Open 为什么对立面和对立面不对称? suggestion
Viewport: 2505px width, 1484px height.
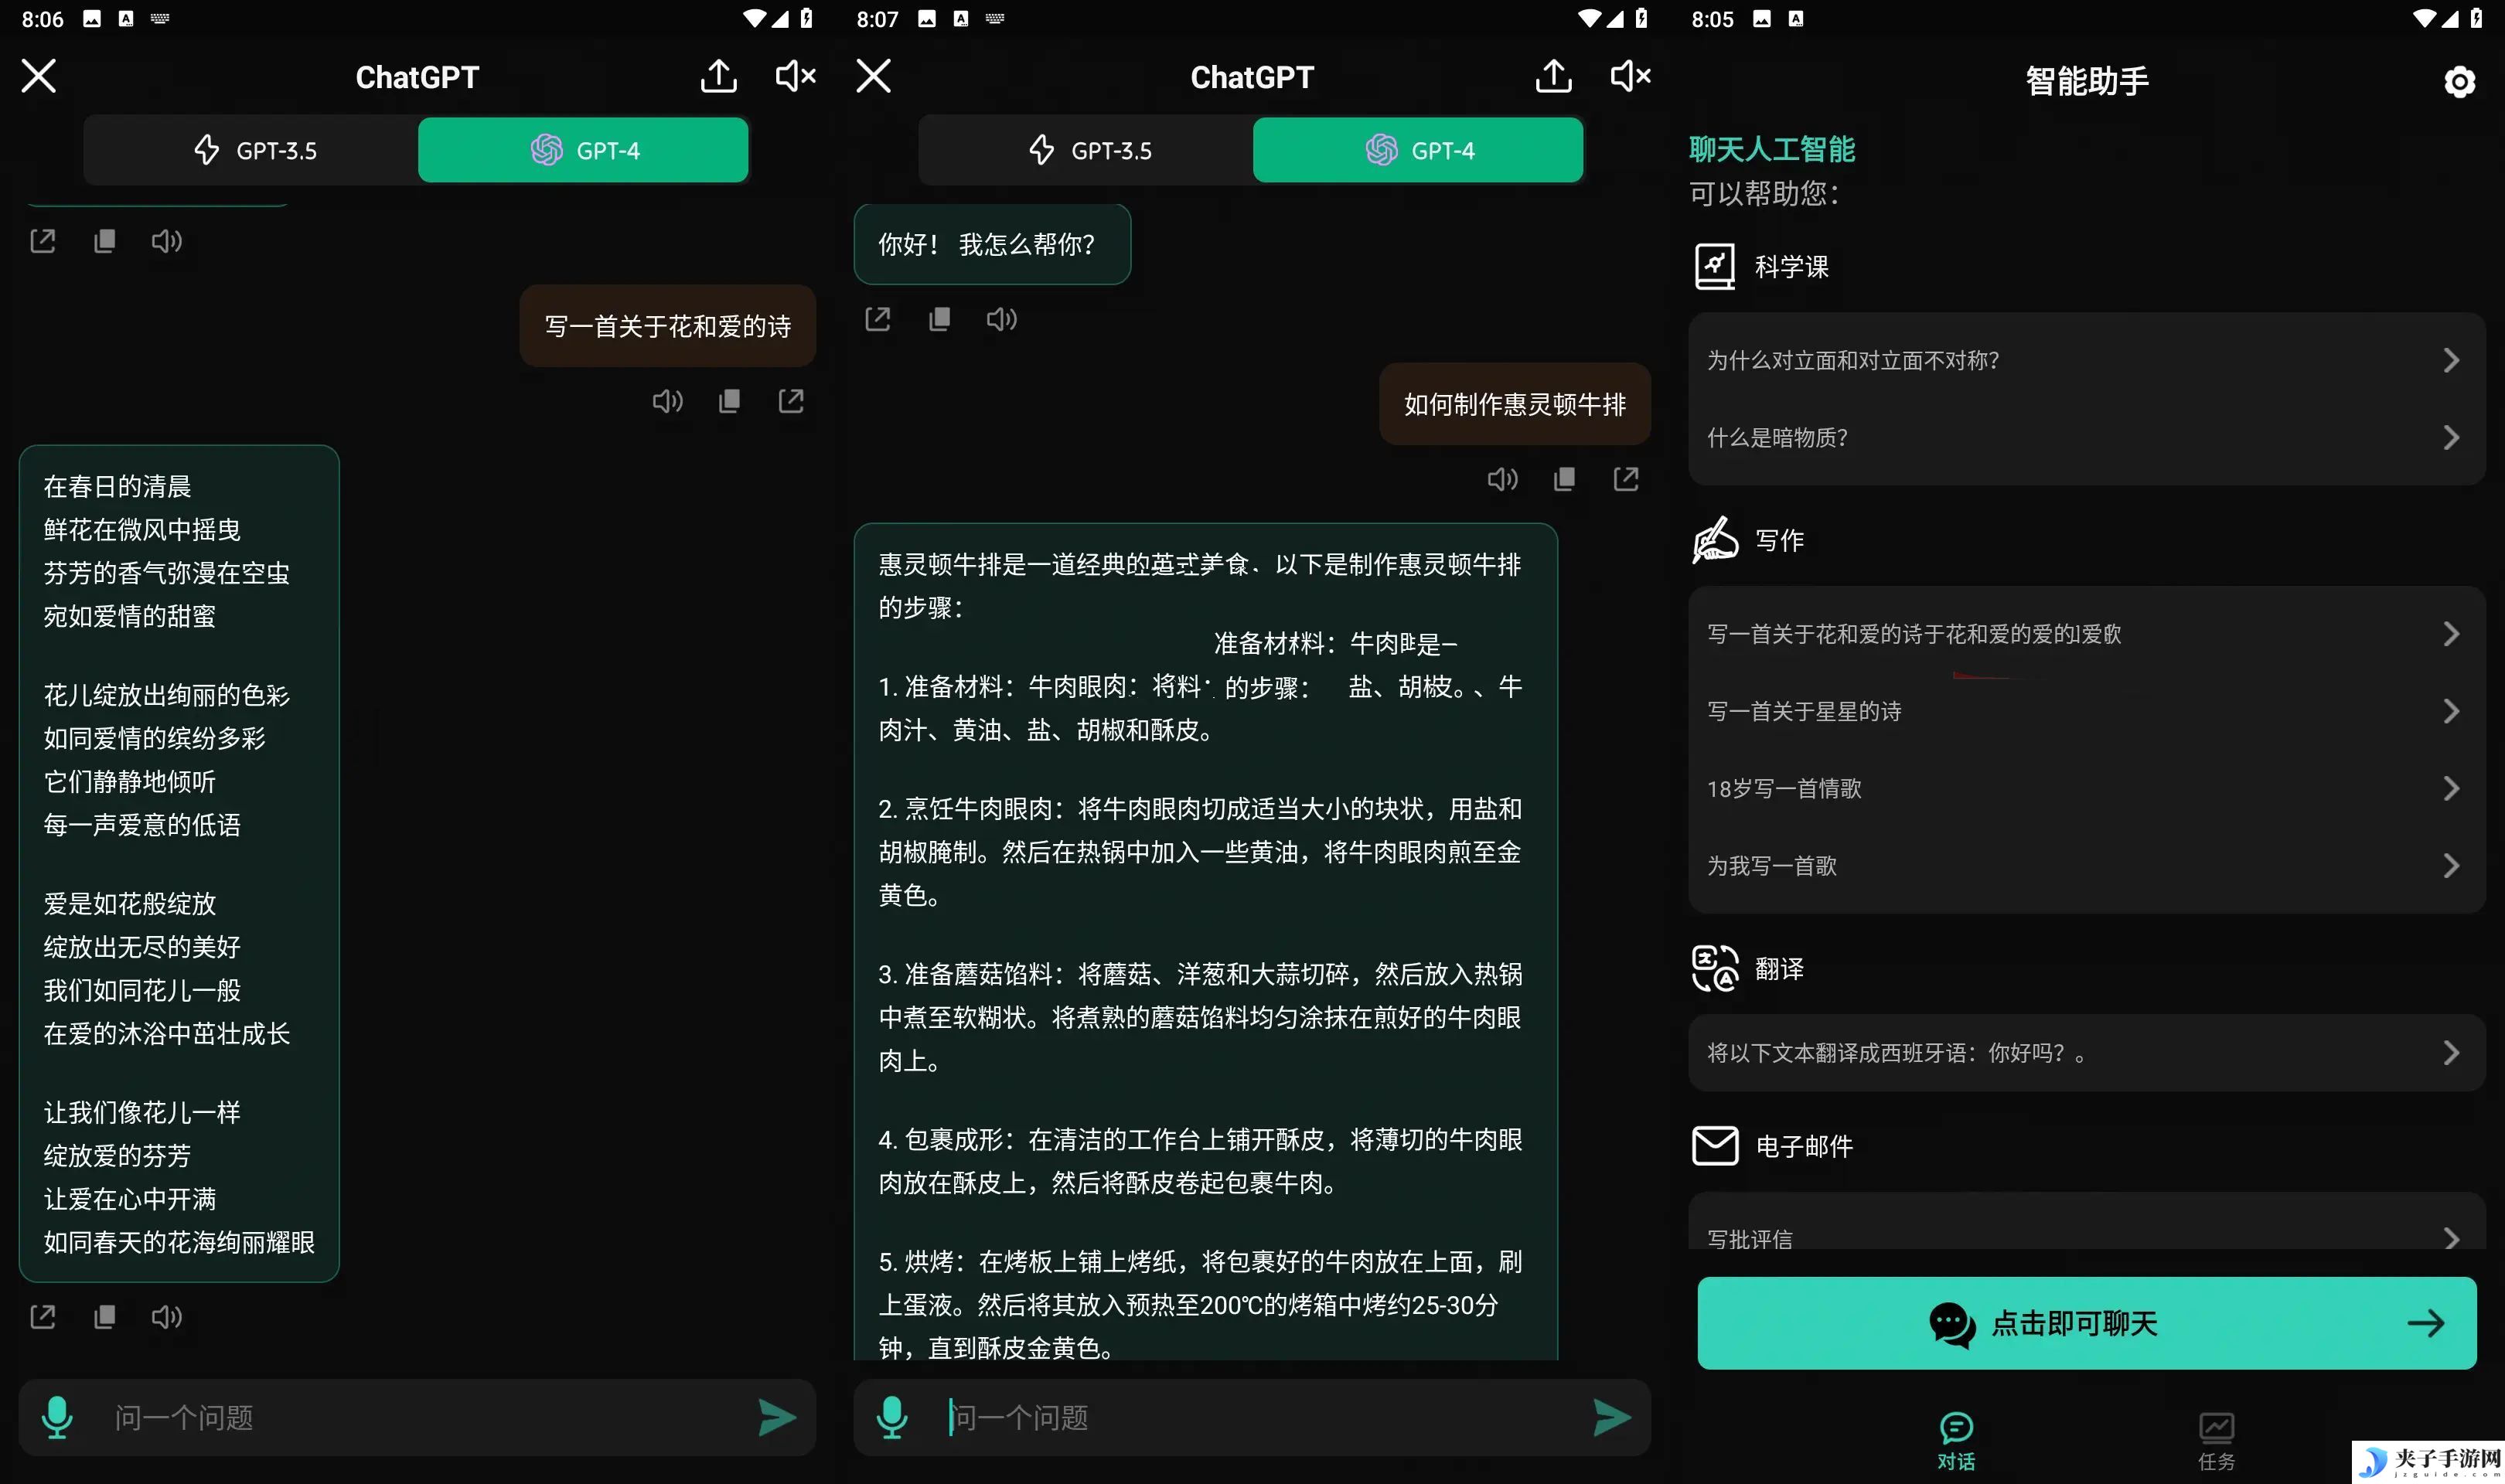[x=2086, y=360]
